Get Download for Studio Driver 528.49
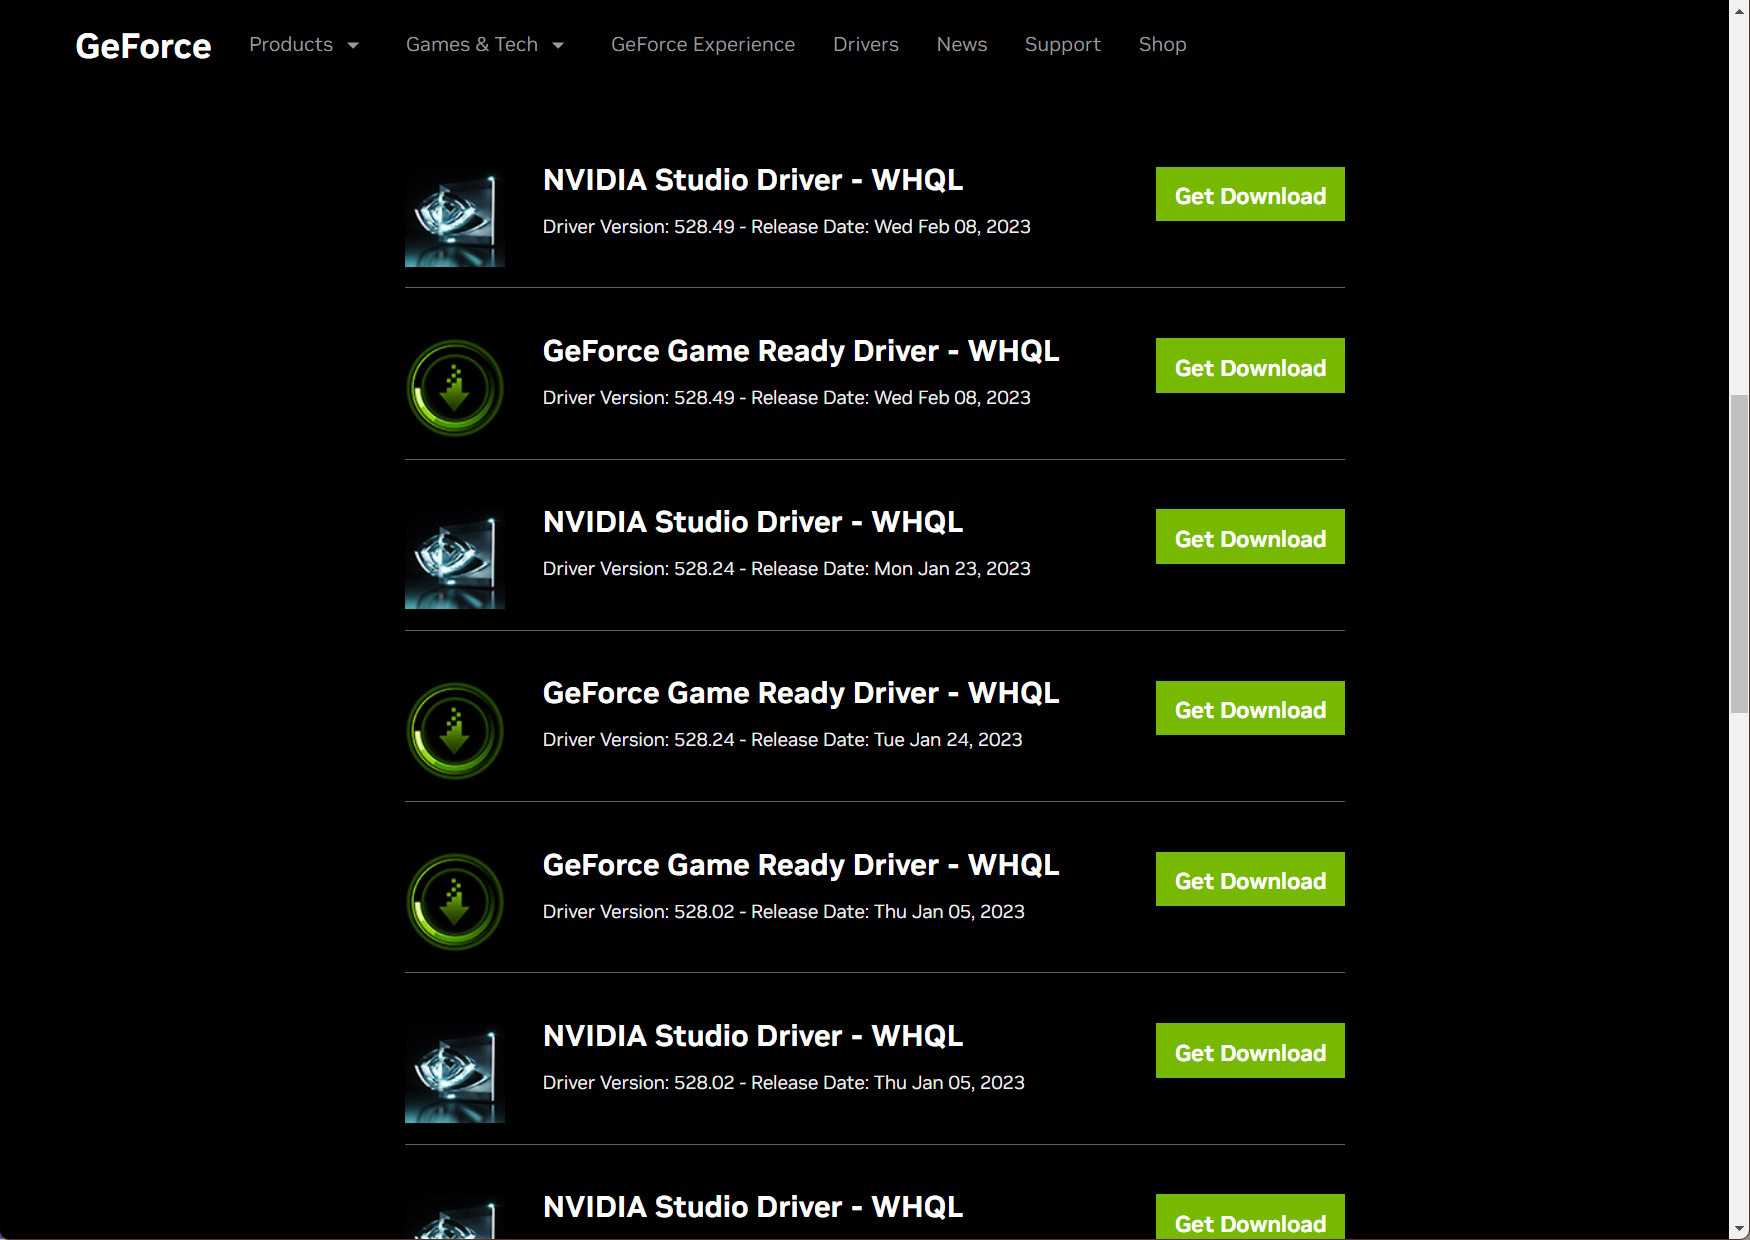This screenshot has width=1750, height=1240. pyautogui.click(x=1249, y=195)
